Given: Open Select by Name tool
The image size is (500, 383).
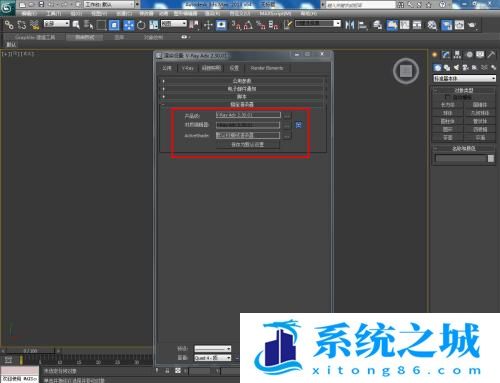Looking at the screenshot, I should click(x=88, y=25).
